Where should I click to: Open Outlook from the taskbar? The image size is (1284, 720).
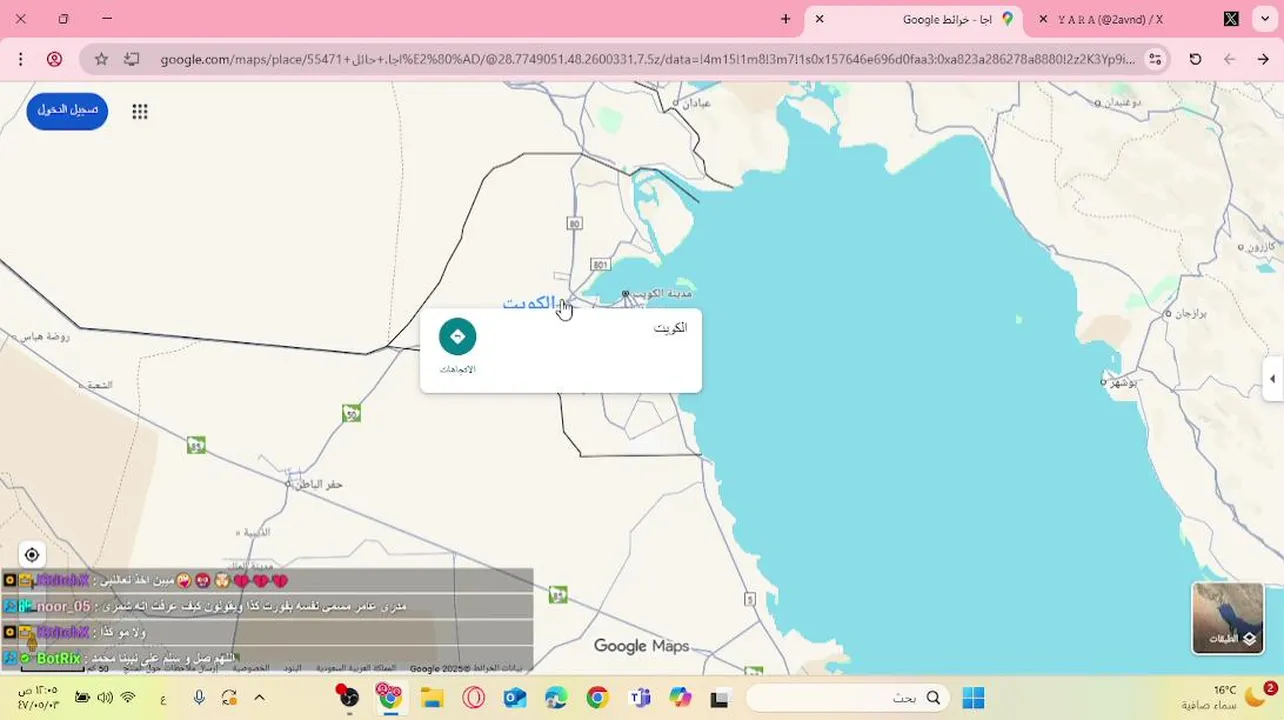(515, 698)
